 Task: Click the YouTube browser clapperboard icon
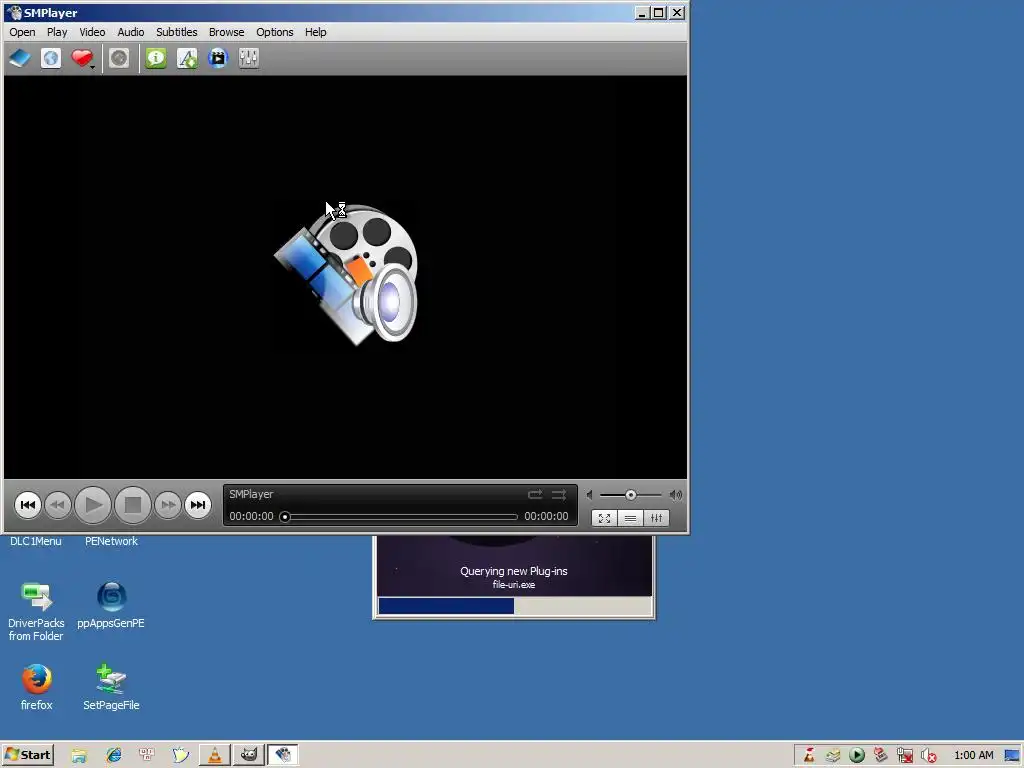pyautogui.click(x=217, y=58)
